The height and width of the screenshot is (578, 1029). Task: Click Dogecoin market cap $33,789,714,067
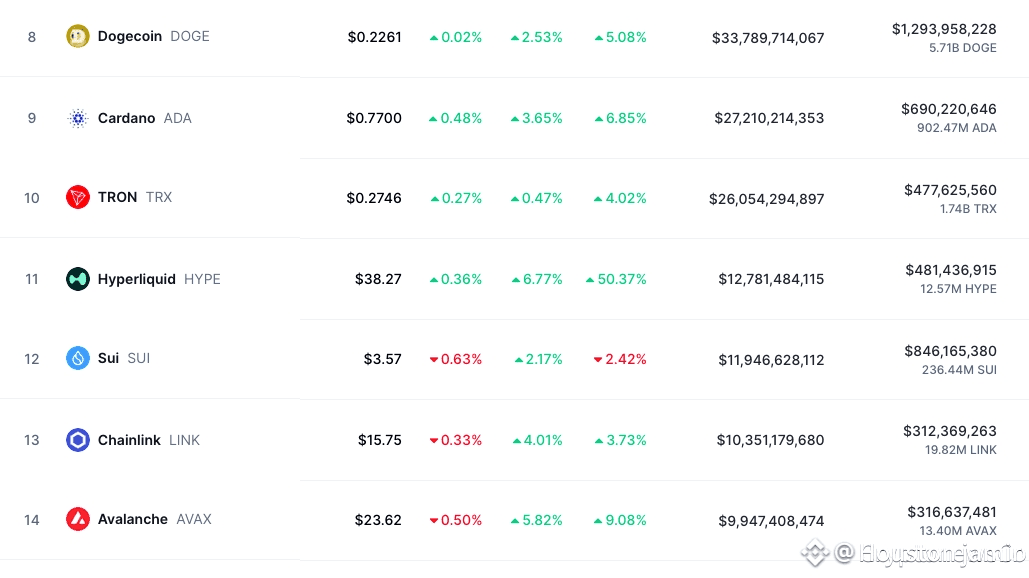coord(768,38)
